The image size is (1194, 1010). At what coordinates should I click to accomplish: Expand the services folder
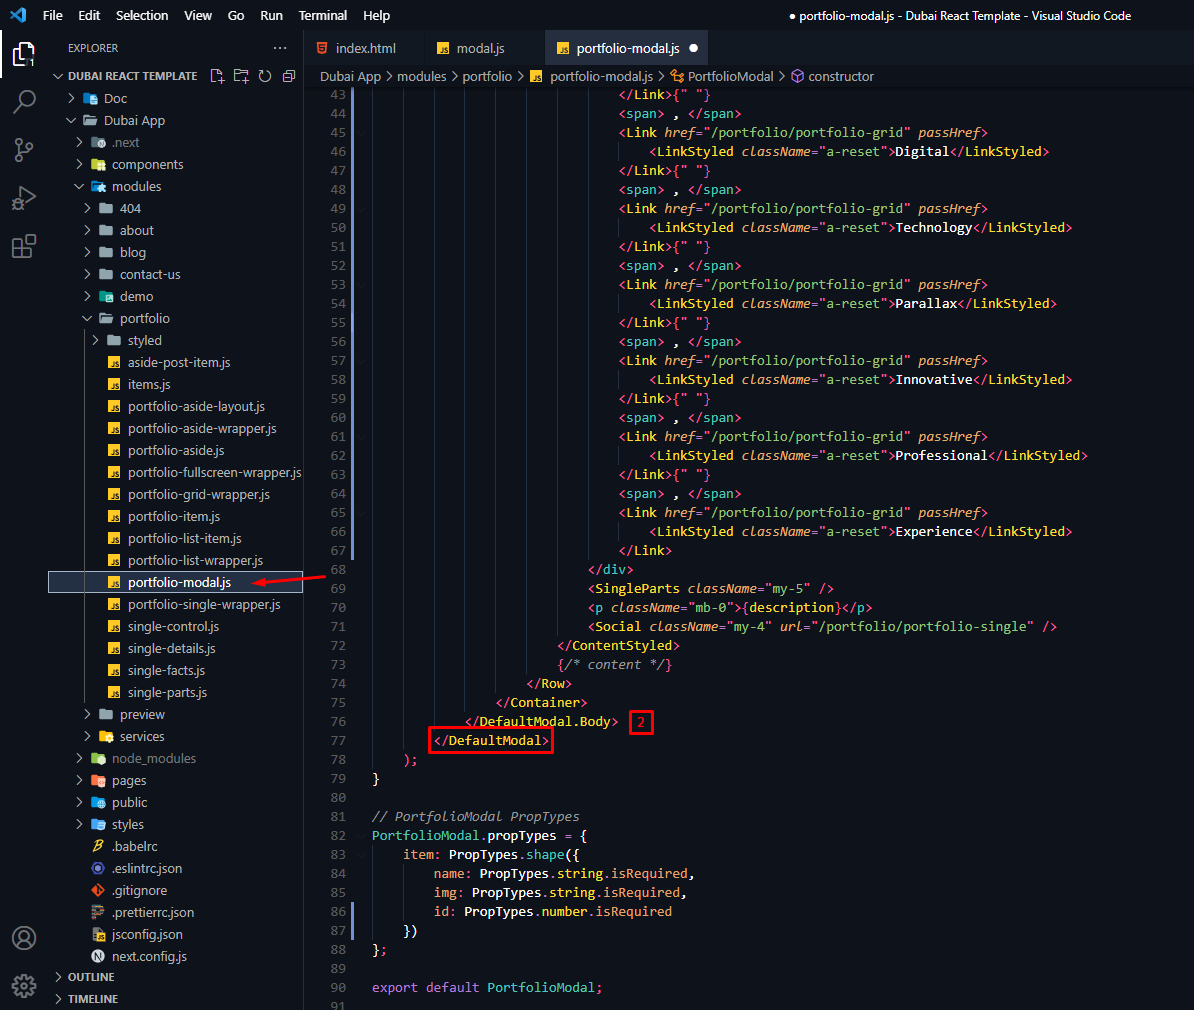142,737
